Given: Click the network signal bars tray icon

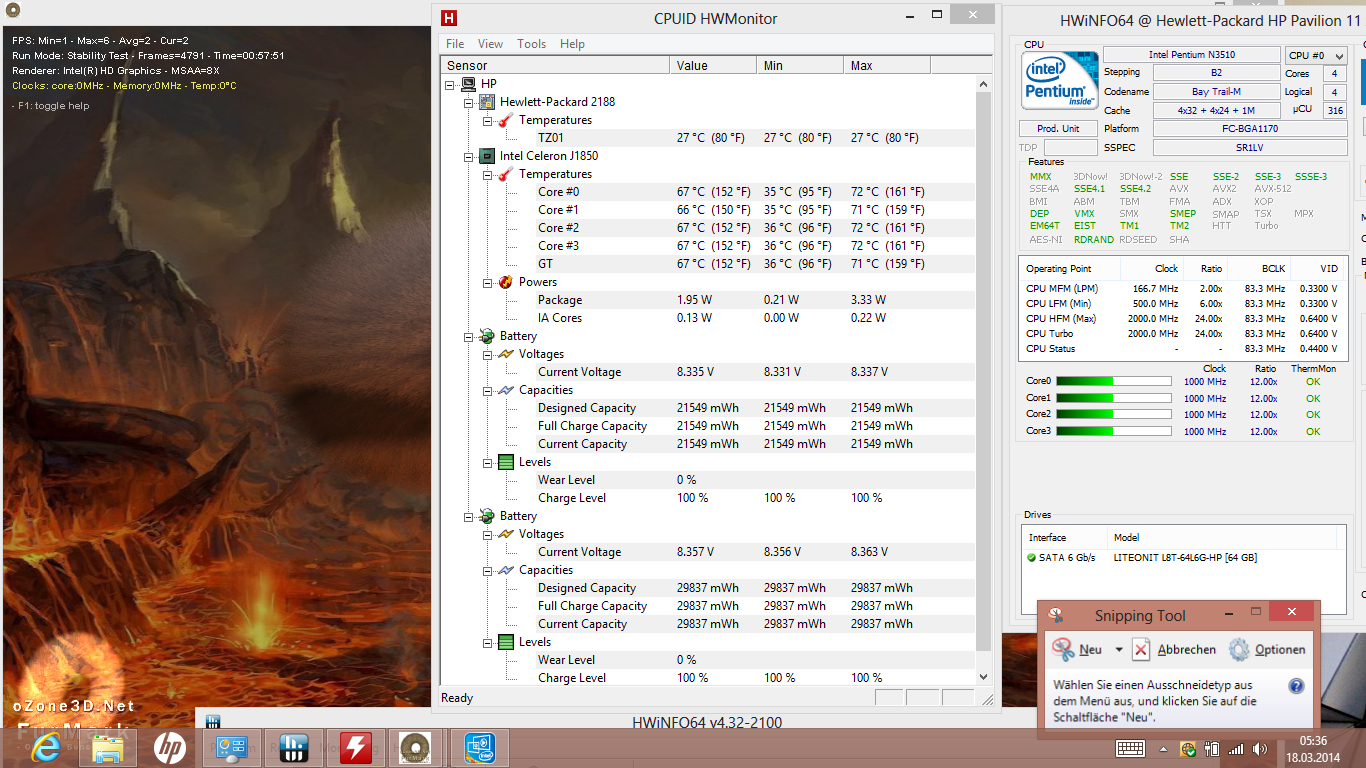Looking at the screenshot, I should pyautogui.click(x=1236, y=749).
